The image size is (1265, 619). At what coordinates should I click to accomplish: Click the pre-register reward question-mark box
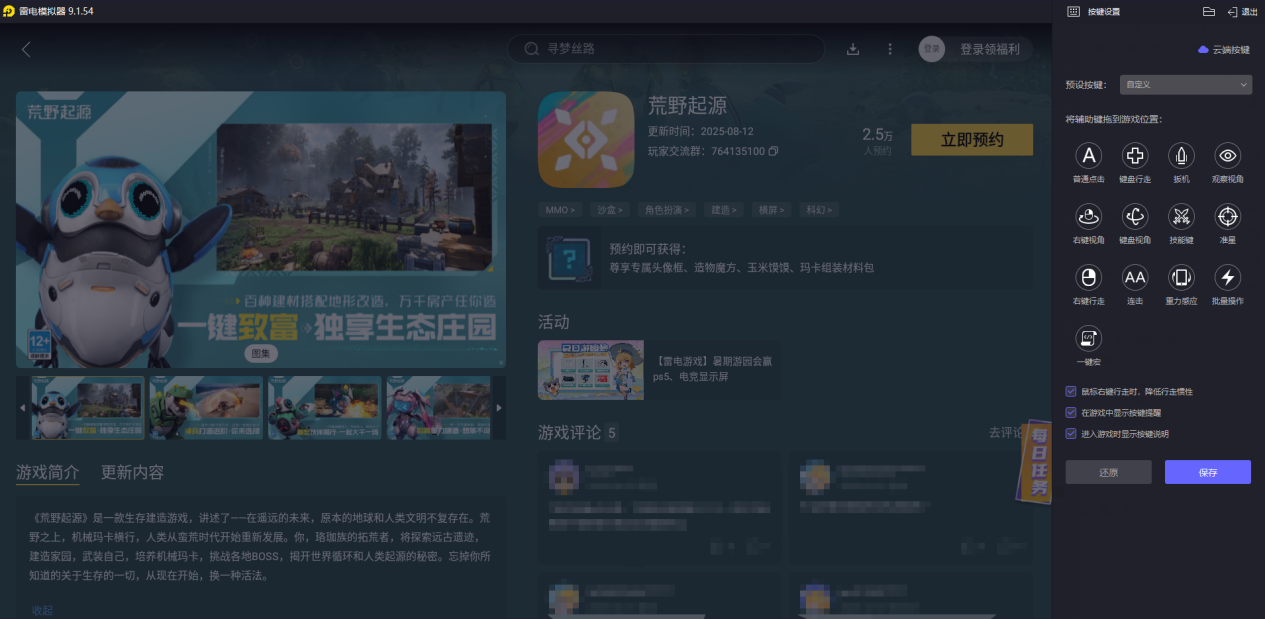[x=570, y=258]
